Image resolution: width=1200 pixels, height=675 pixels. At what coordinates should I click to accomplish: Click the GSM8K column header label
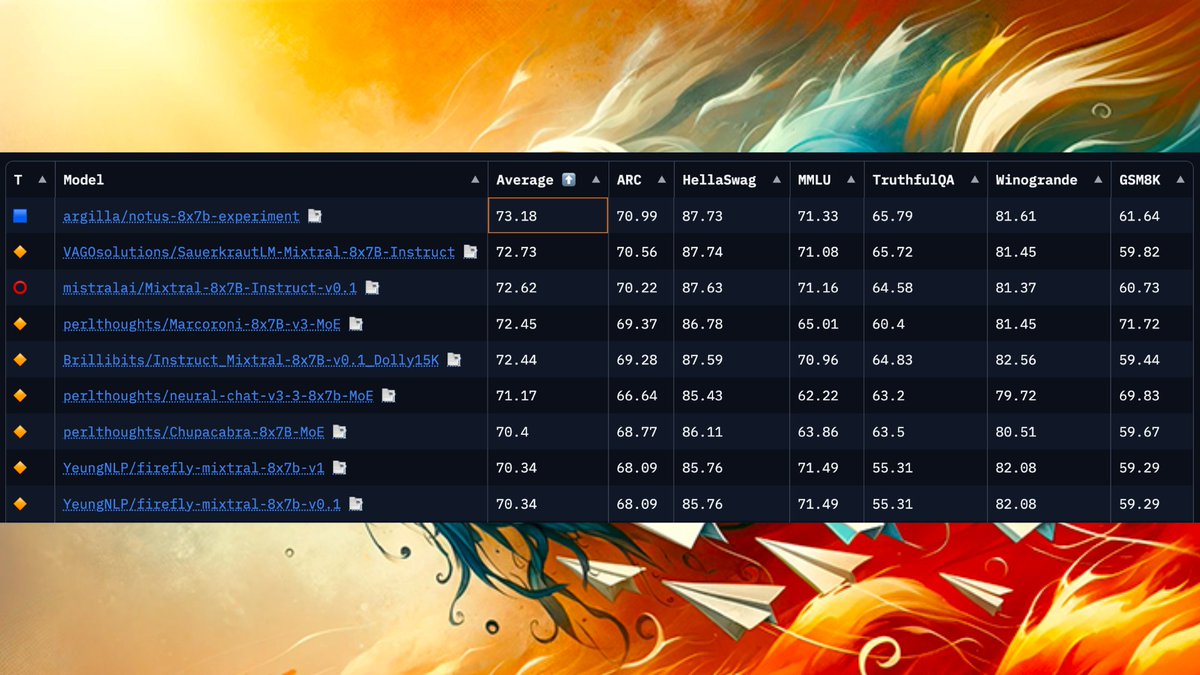point(1140,180)
